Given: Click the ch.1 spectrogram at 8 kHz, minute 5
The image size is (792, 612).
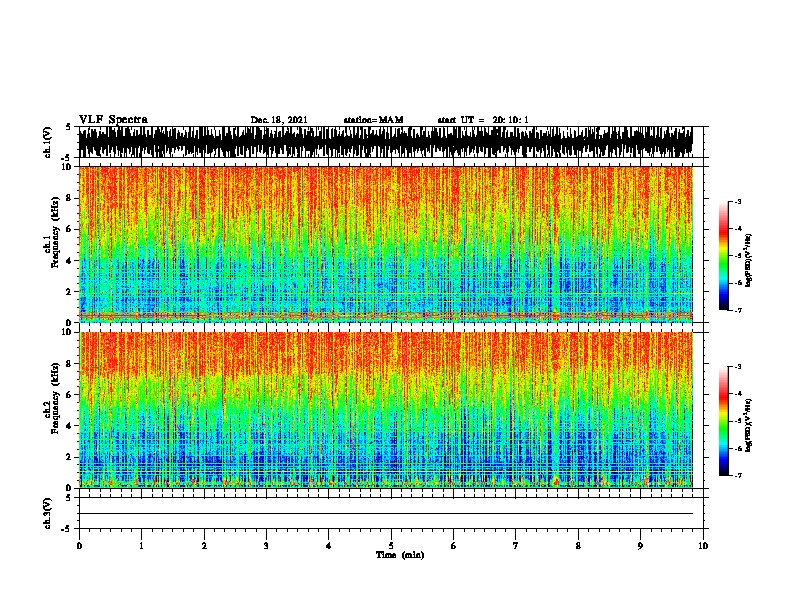Looking at the screenshot, I should [x=391, y=198].
